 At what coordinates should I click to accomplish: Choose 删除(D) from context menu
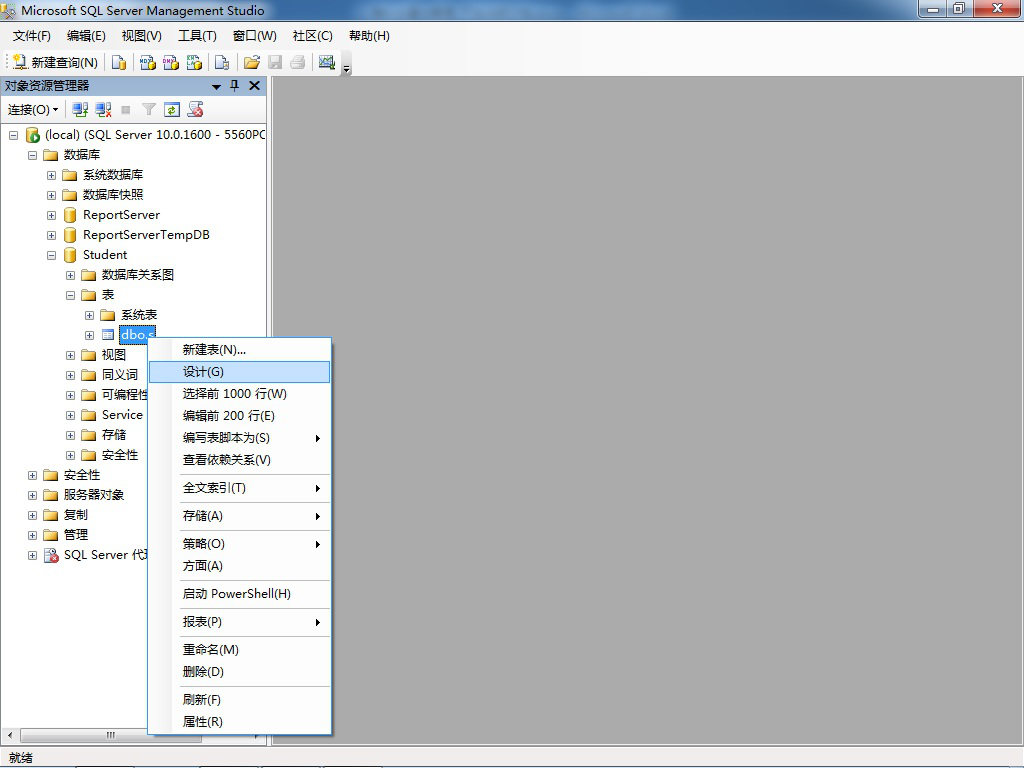coord(240,671)
